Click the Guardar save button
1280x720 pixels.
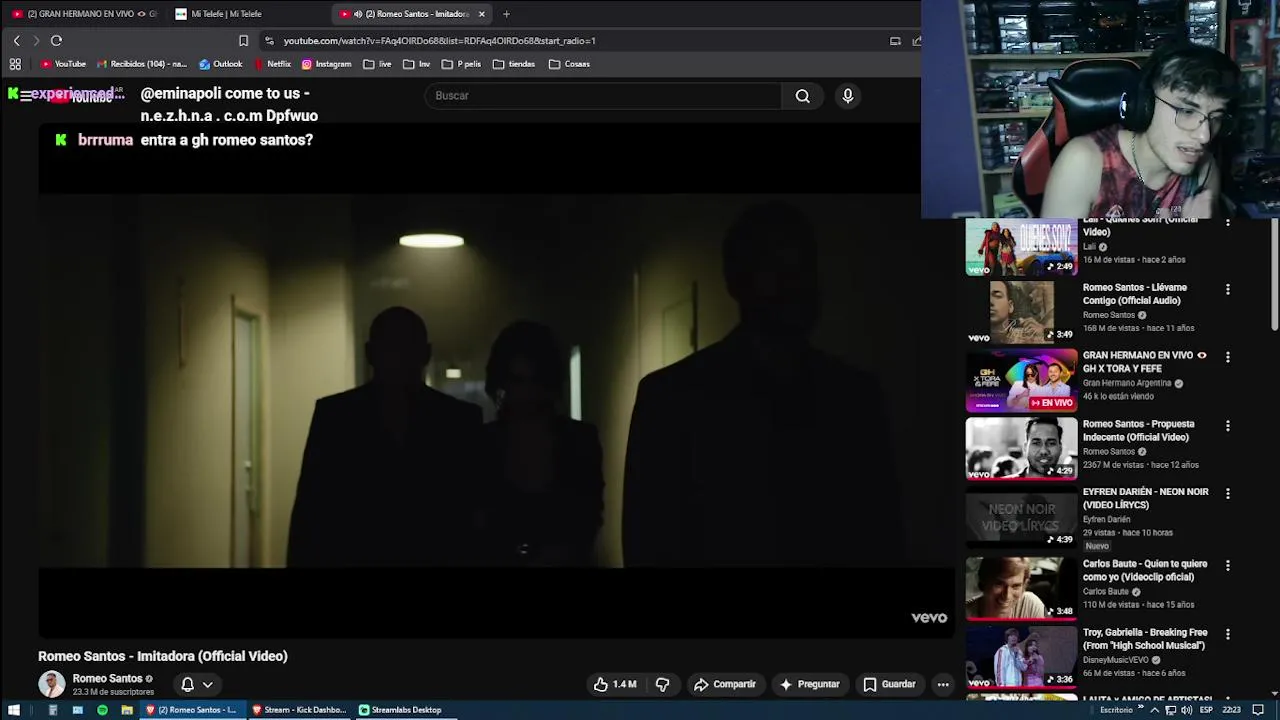pyautogui.click(x=889, y=684)
